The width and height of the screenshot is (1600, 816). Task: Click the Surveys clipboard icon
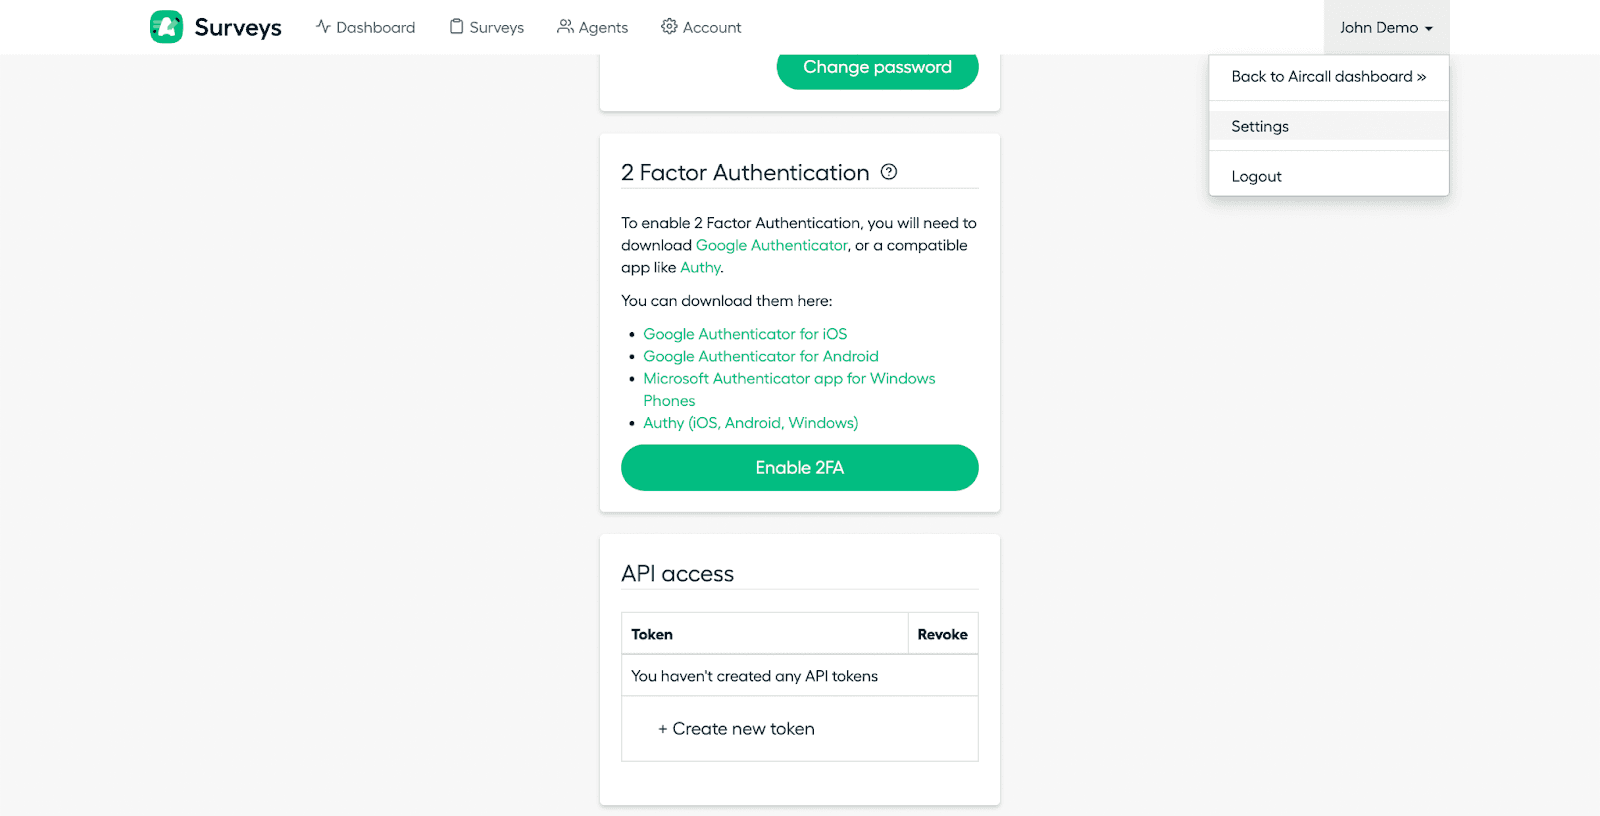(456, 27)
